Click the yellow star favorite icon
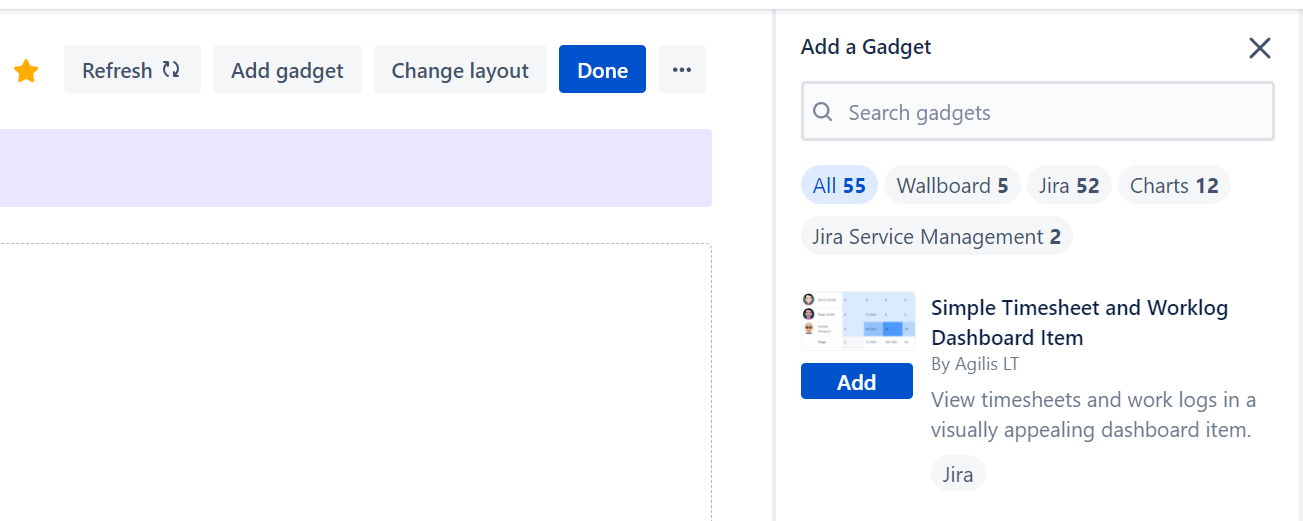 tap(26, 71)
